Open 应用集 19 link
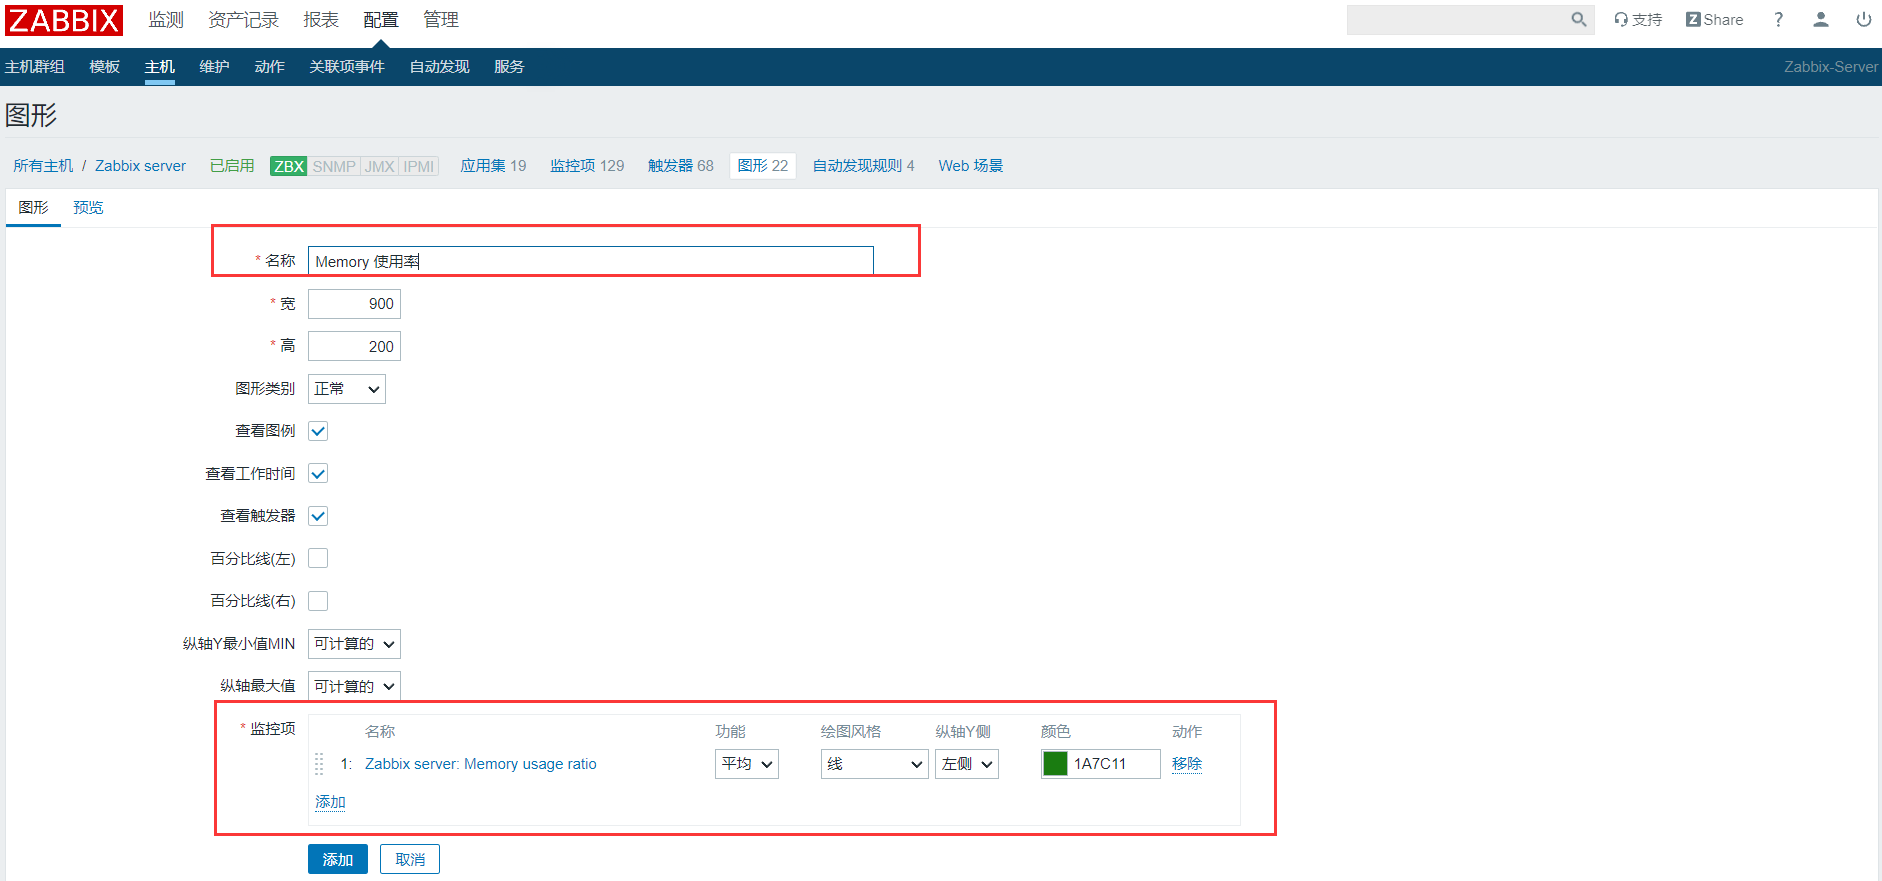 click(493, 166)
